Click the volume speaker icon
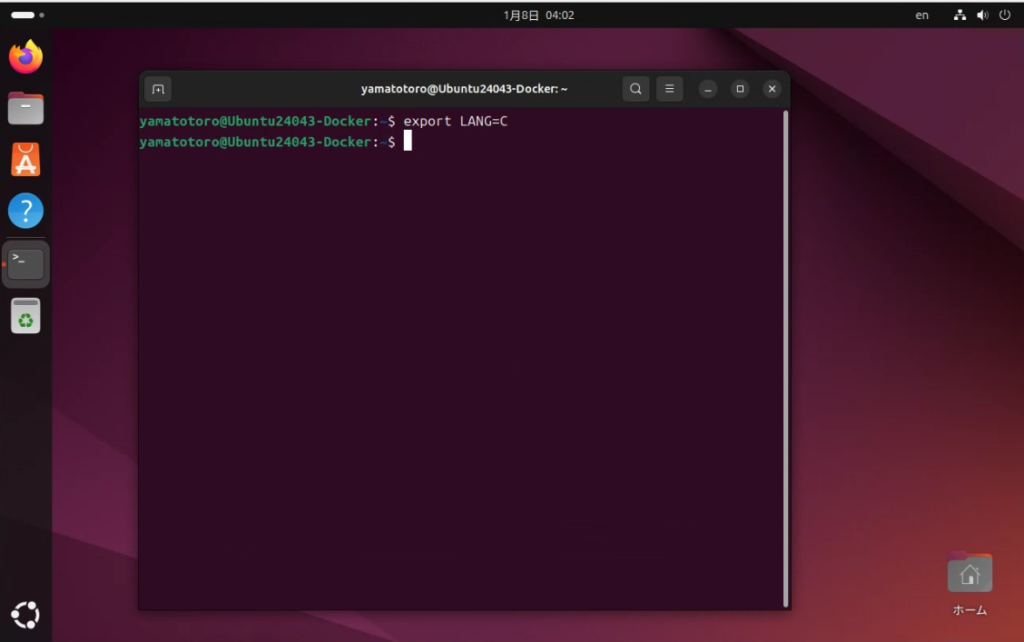 coord(982,15)
